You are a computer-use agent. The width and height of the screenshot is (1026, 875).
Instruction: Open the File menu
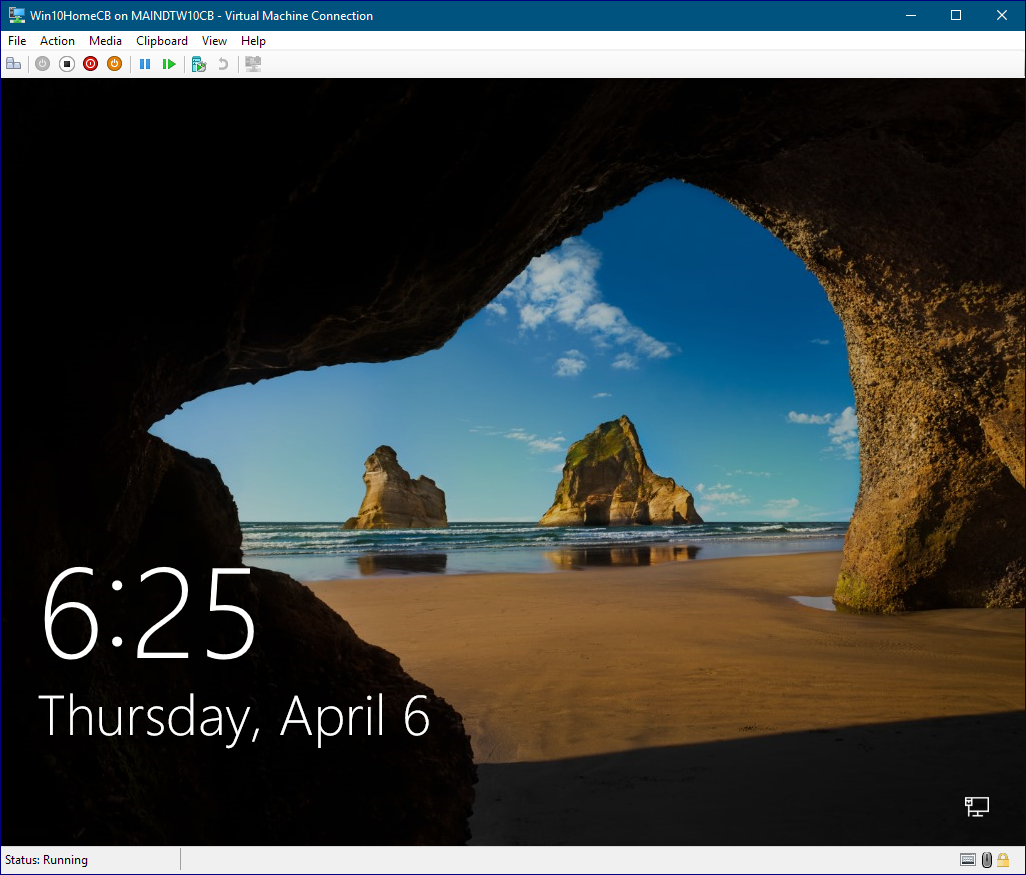click(x=17, y=41)
